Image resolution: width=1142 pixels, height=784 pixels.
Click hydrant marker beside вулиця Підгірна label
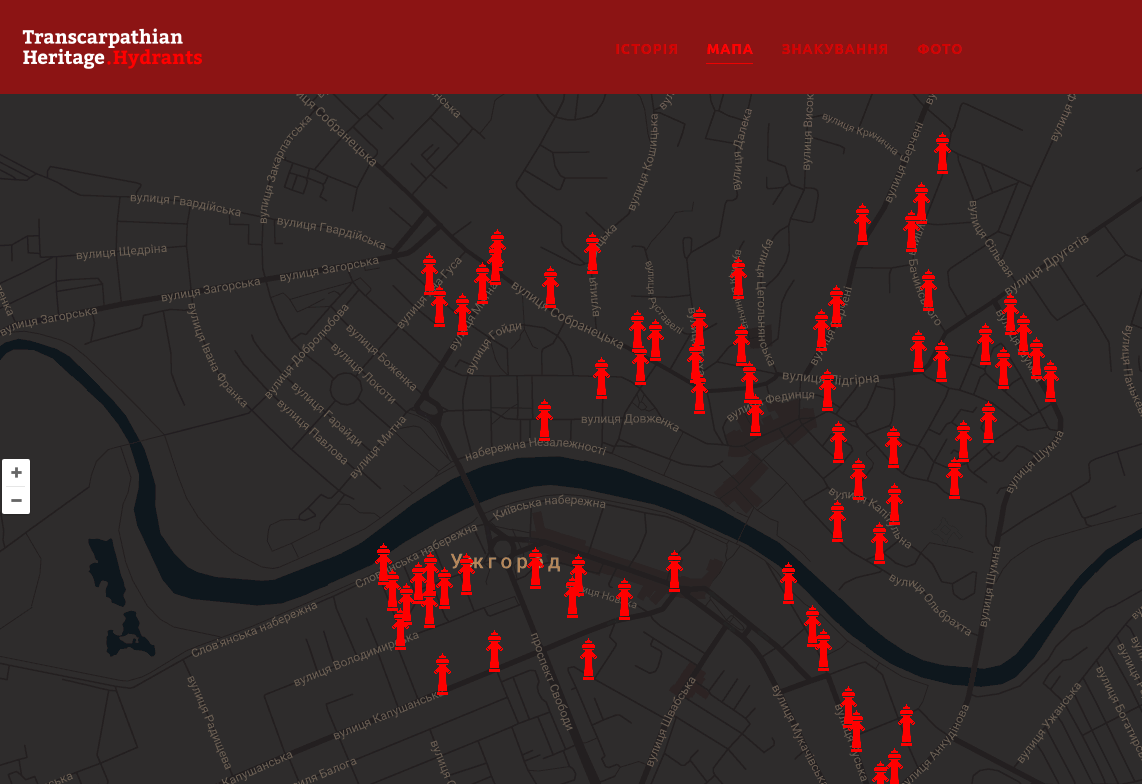827,391
